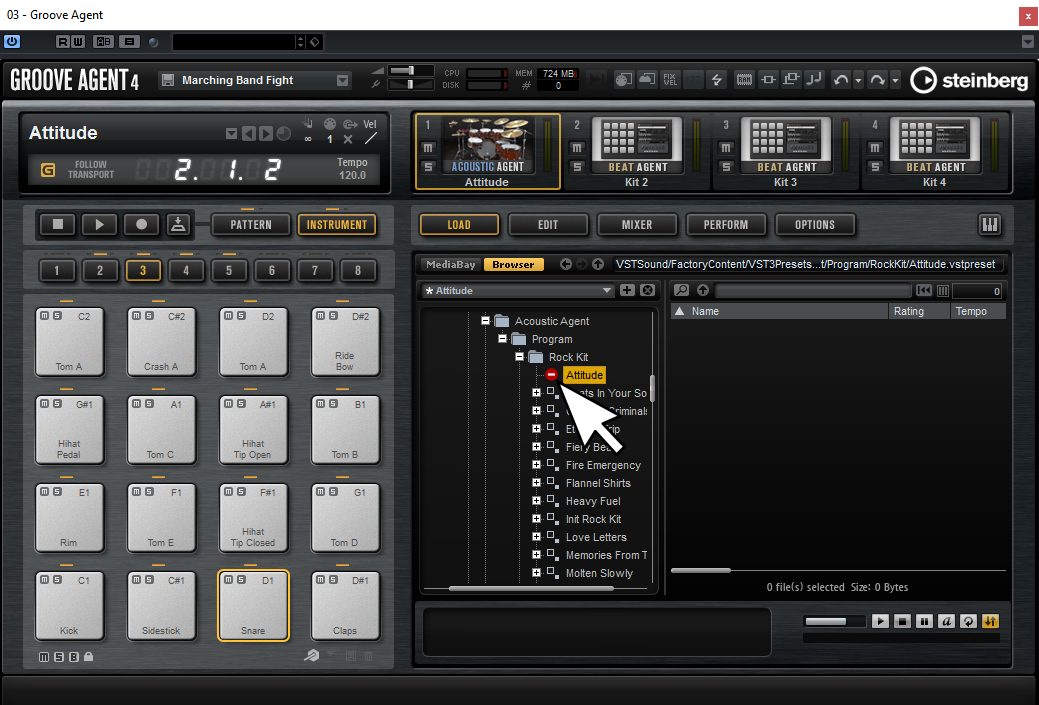Collapse the Program folder
The image size is (1039, 705).
[502, 339]
